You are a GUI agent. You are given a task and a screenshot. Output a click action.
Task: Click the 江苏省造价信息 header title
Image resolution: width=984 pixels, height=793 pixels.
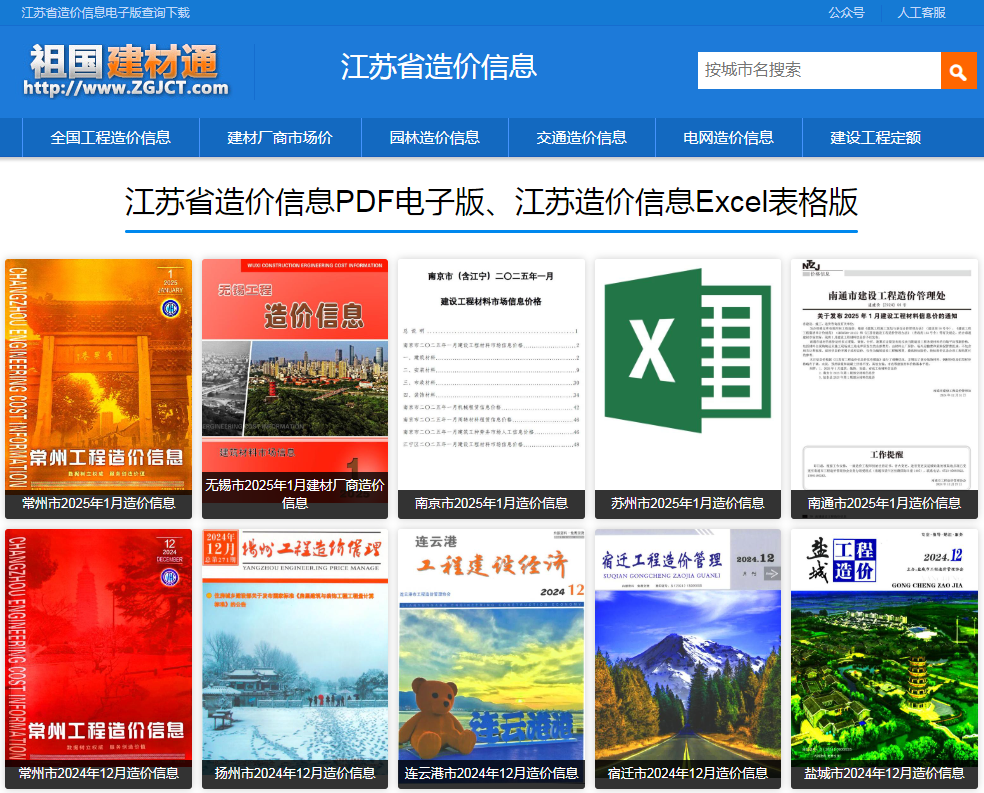coord(439,67)
